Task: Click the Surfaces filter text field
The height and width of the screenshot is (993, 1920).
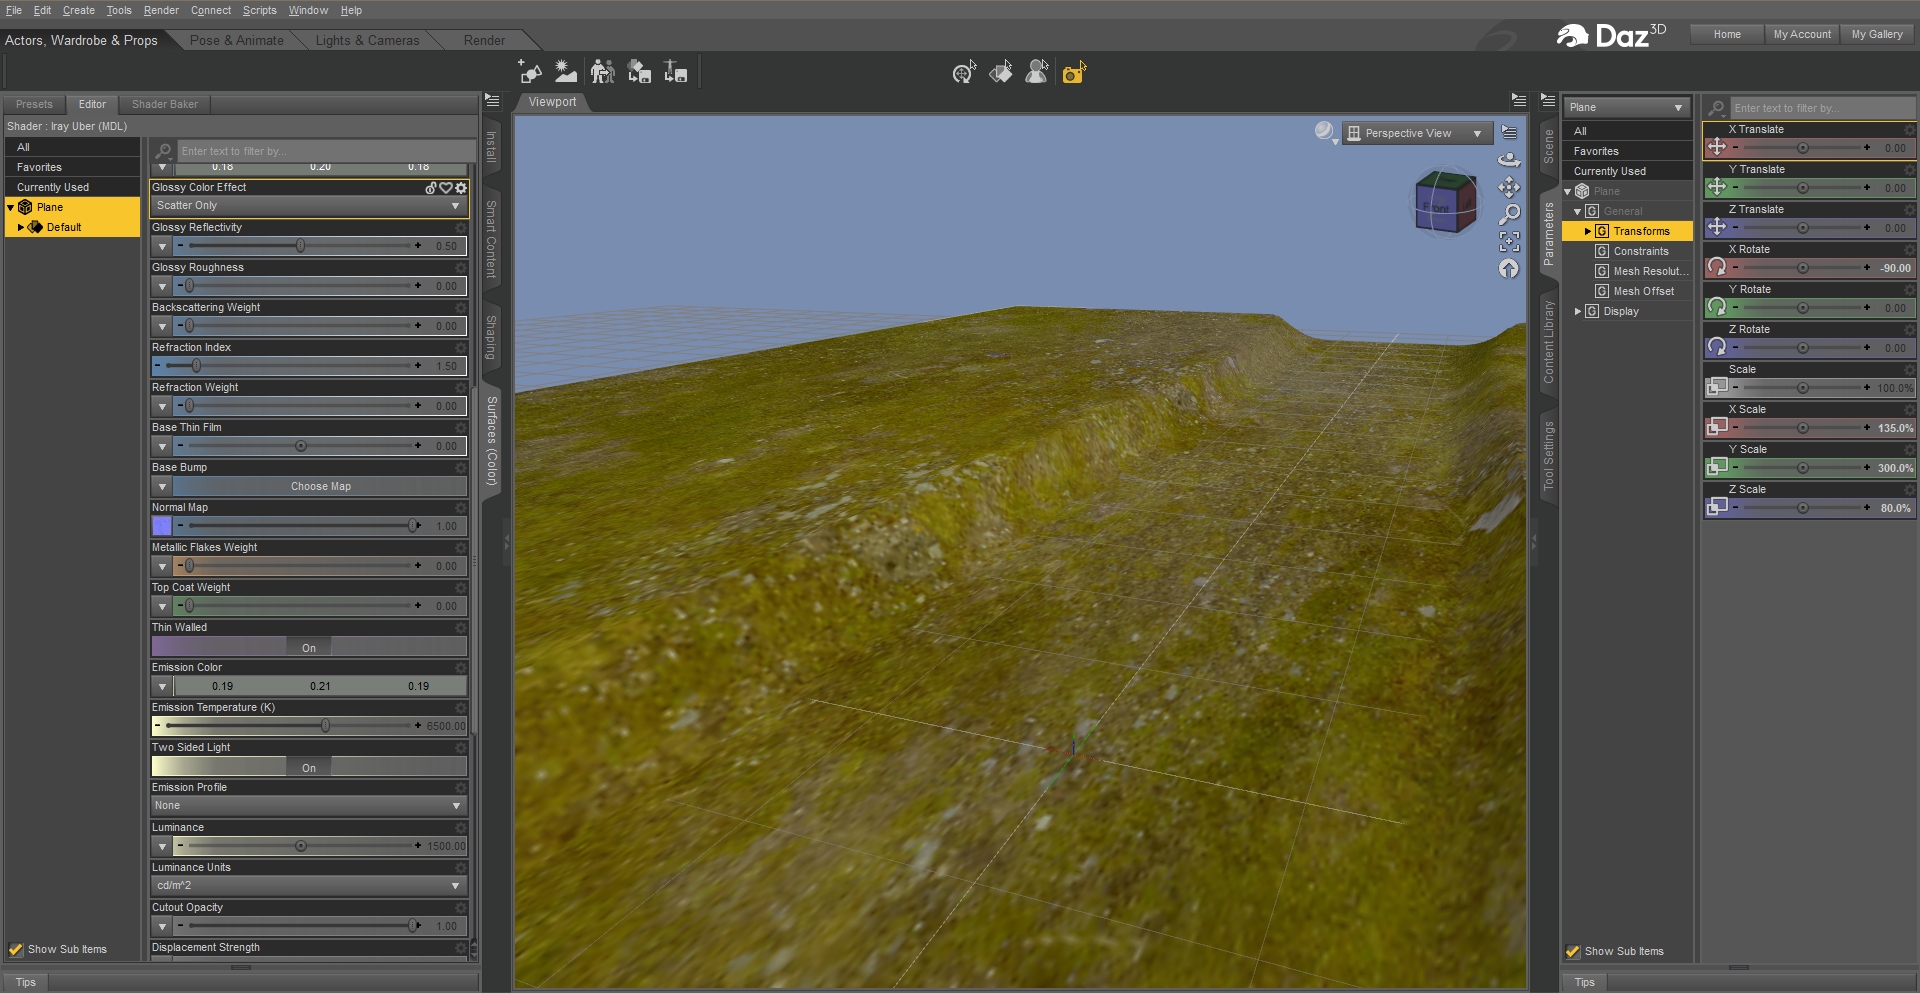Action: (x=325, y=151)
